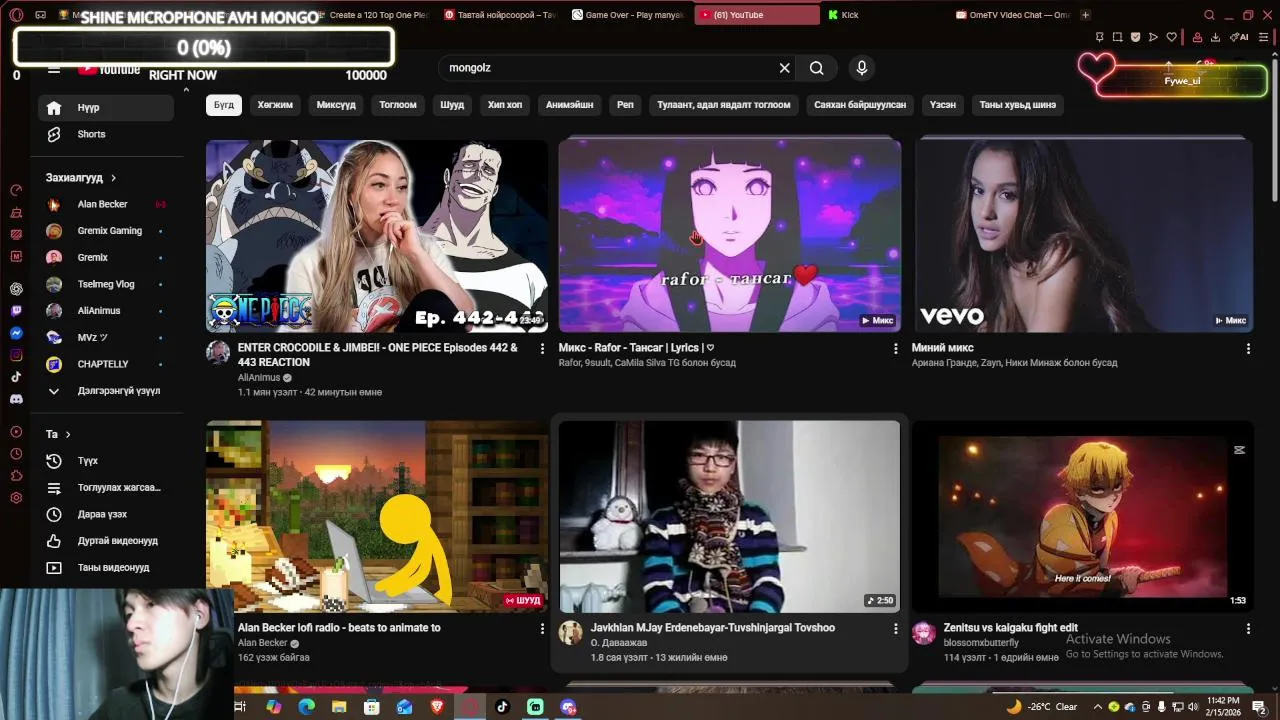Open the YouTube hamburger guide menu
This screenshot has width=1280, height=720.
54,69
